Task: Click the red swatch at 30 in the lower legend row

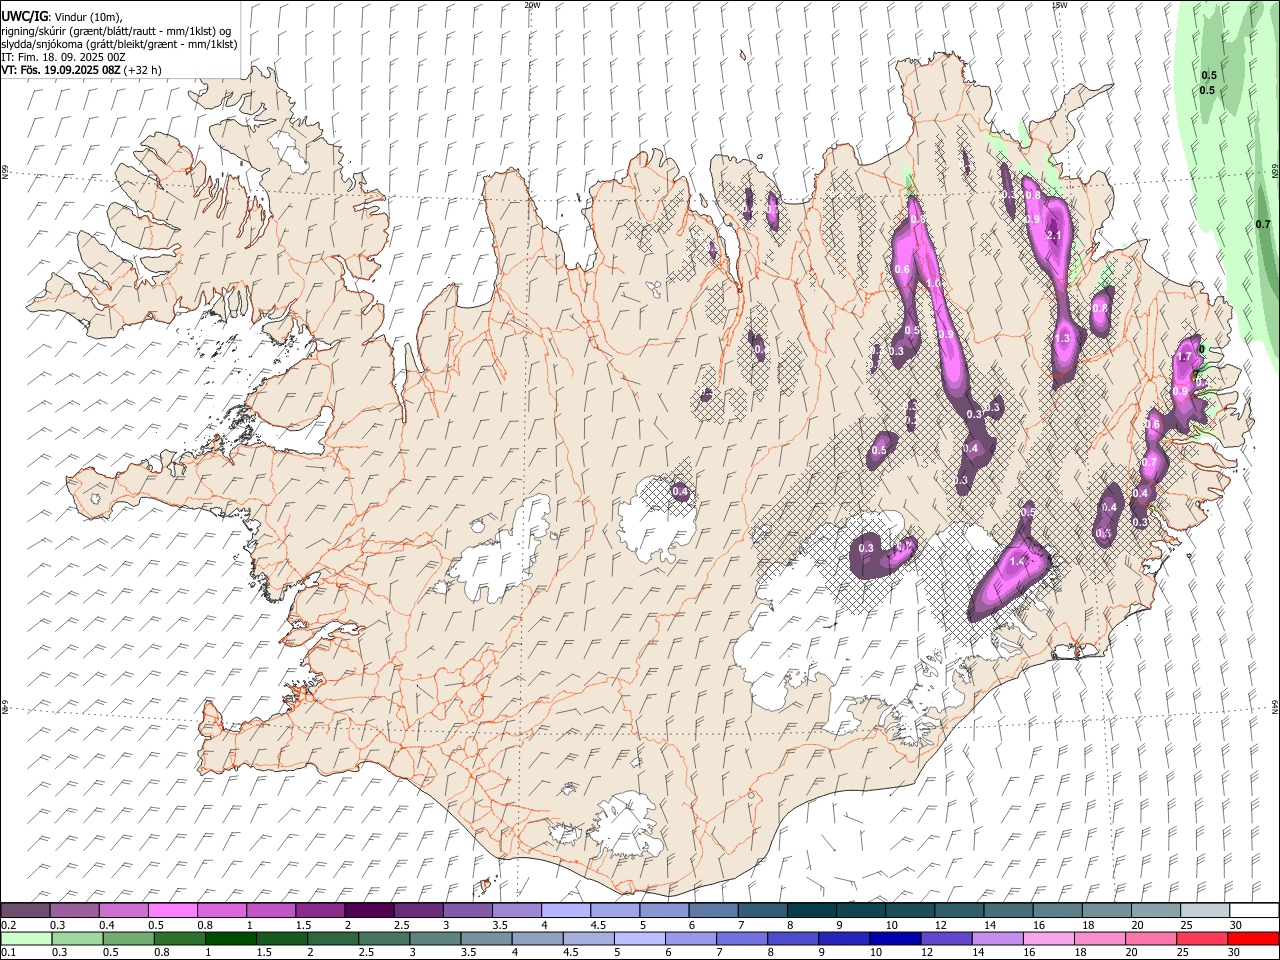Action: click(1253, 938)
